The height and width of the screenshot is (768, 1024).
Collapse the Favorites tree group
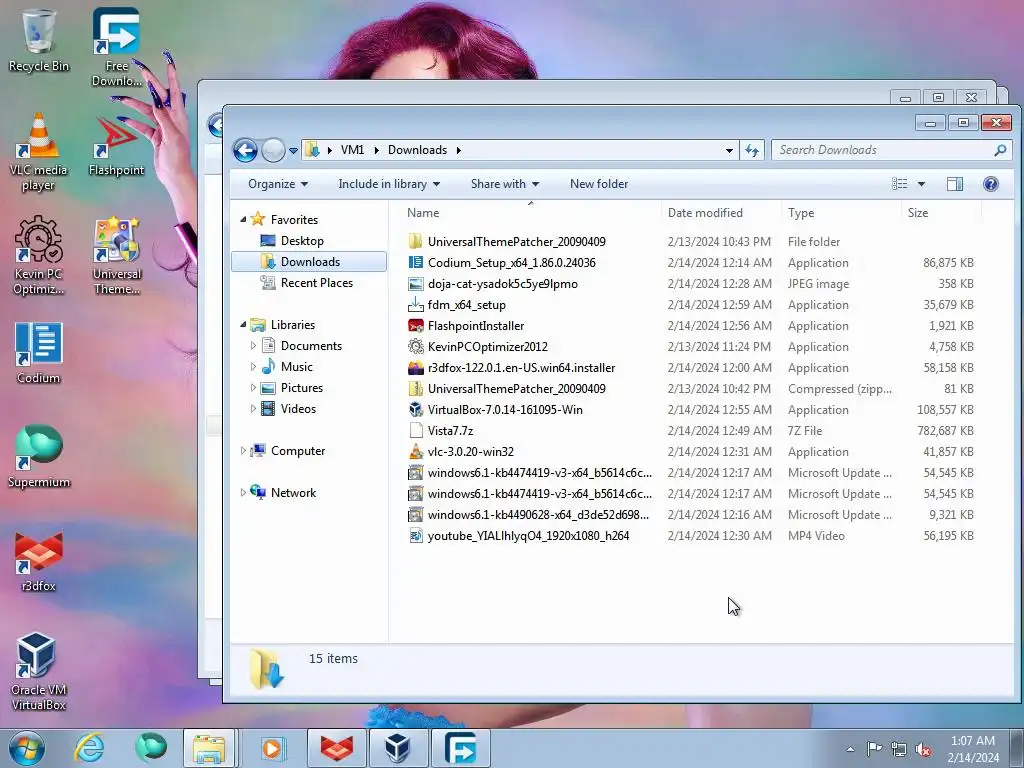244,220
